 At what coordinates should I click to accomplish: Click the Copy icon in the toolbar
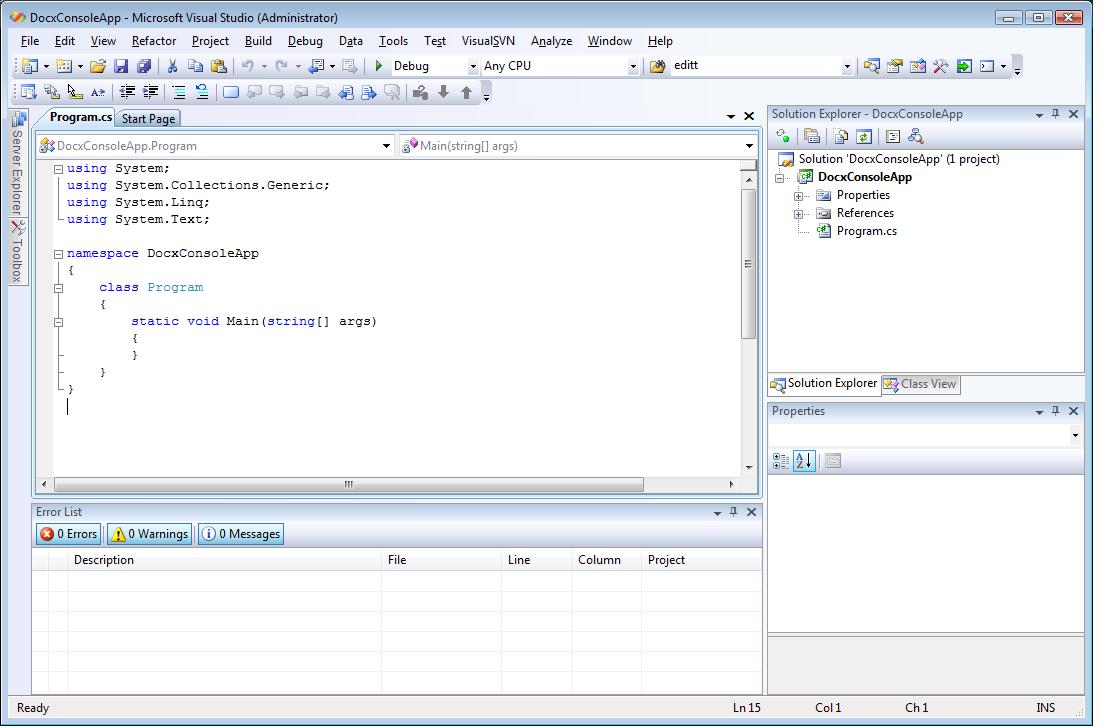tap(196, 66)
